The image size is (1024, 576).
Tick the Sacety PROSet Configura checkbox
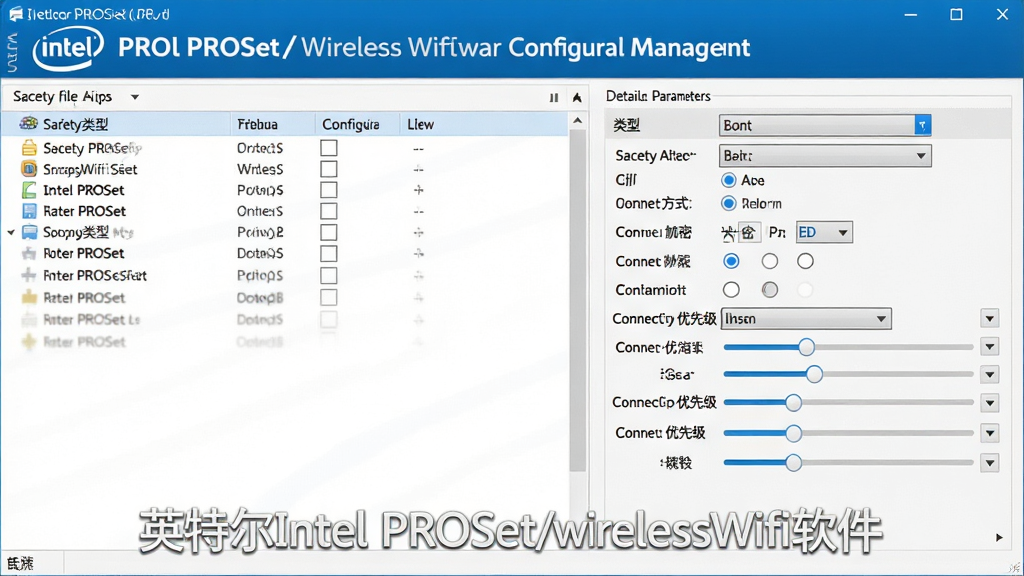(x=328, y=148)
